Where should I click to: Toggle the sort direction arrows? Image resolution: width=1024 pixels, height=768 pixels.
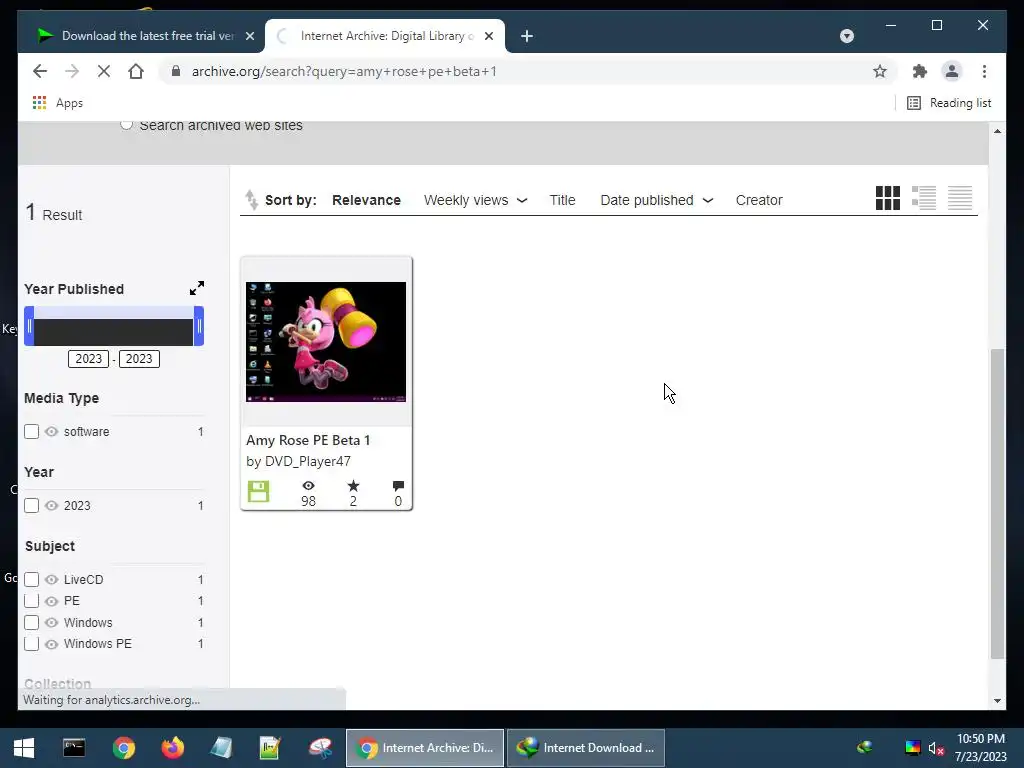coord(251,200)
